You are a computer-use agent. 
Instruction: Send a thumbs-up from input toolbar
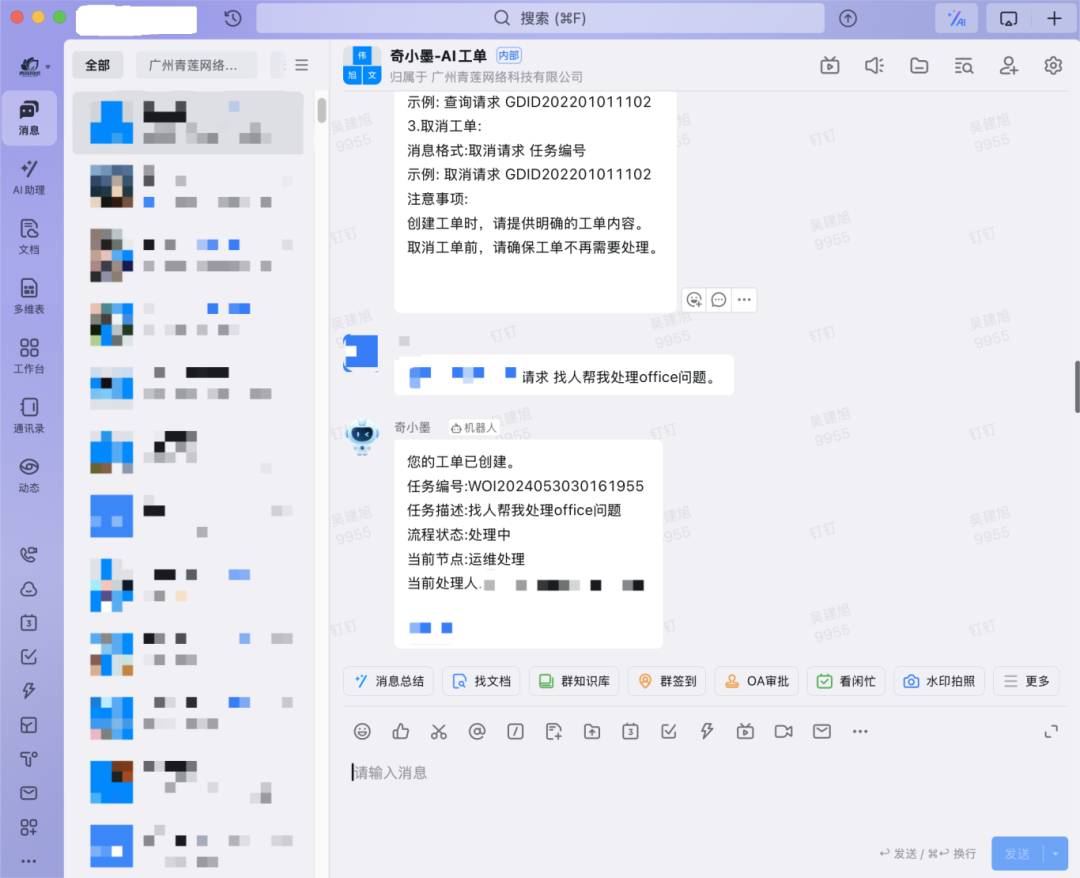pyautogui.click(x=400, y=731)
